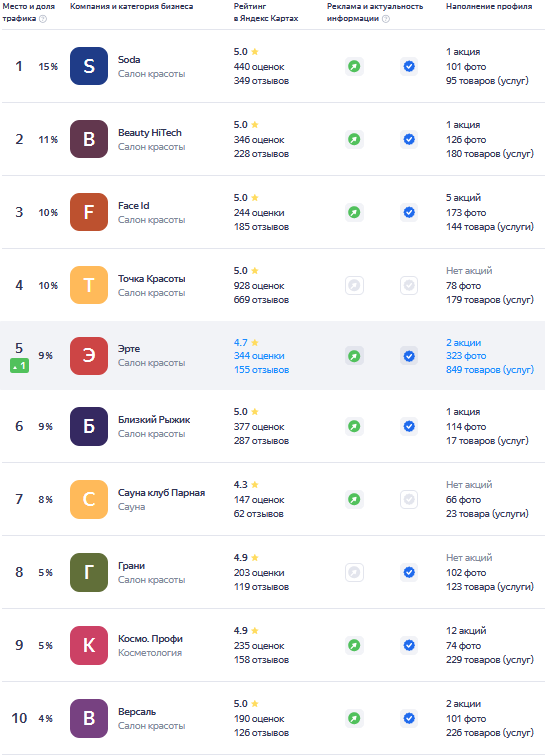Click the green rank-up badge for Эрте
Screen dimensions: 545x755
click(x=19, y=366)
